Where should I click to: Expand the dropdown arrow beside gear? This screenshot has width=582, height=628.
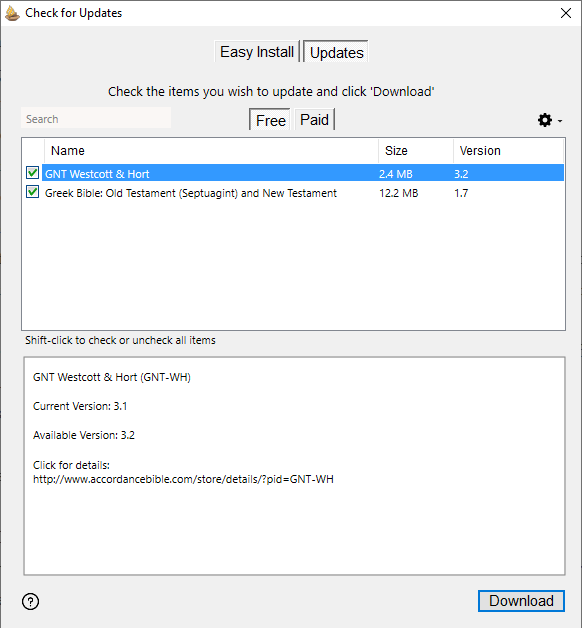560,121
